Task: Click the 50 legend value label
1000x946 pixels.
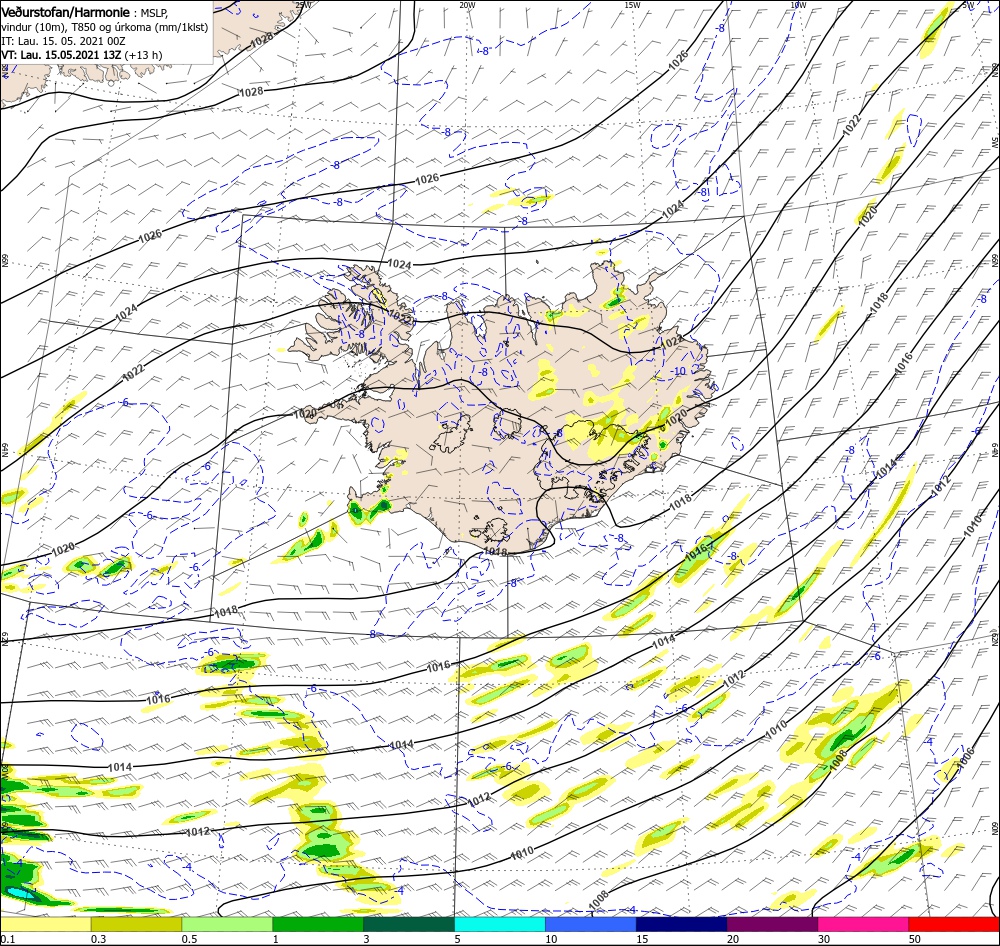Action: tap(915, 939)
